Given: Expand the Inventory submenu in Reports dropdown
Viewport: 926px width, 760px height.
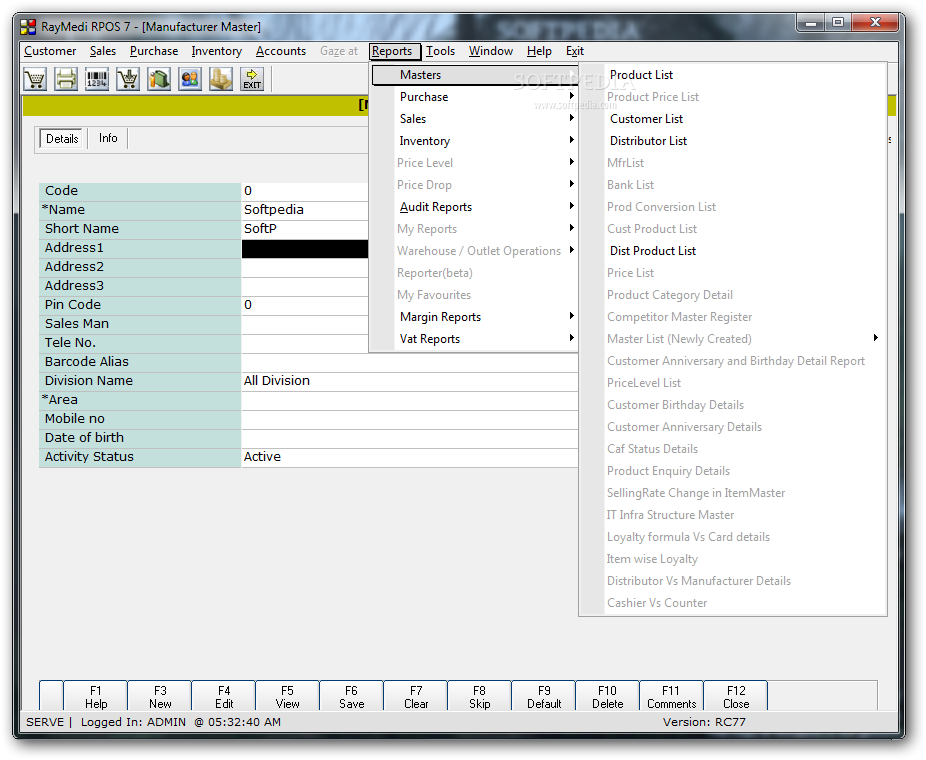Looking at the screenshot, I should tap(474, 141).
